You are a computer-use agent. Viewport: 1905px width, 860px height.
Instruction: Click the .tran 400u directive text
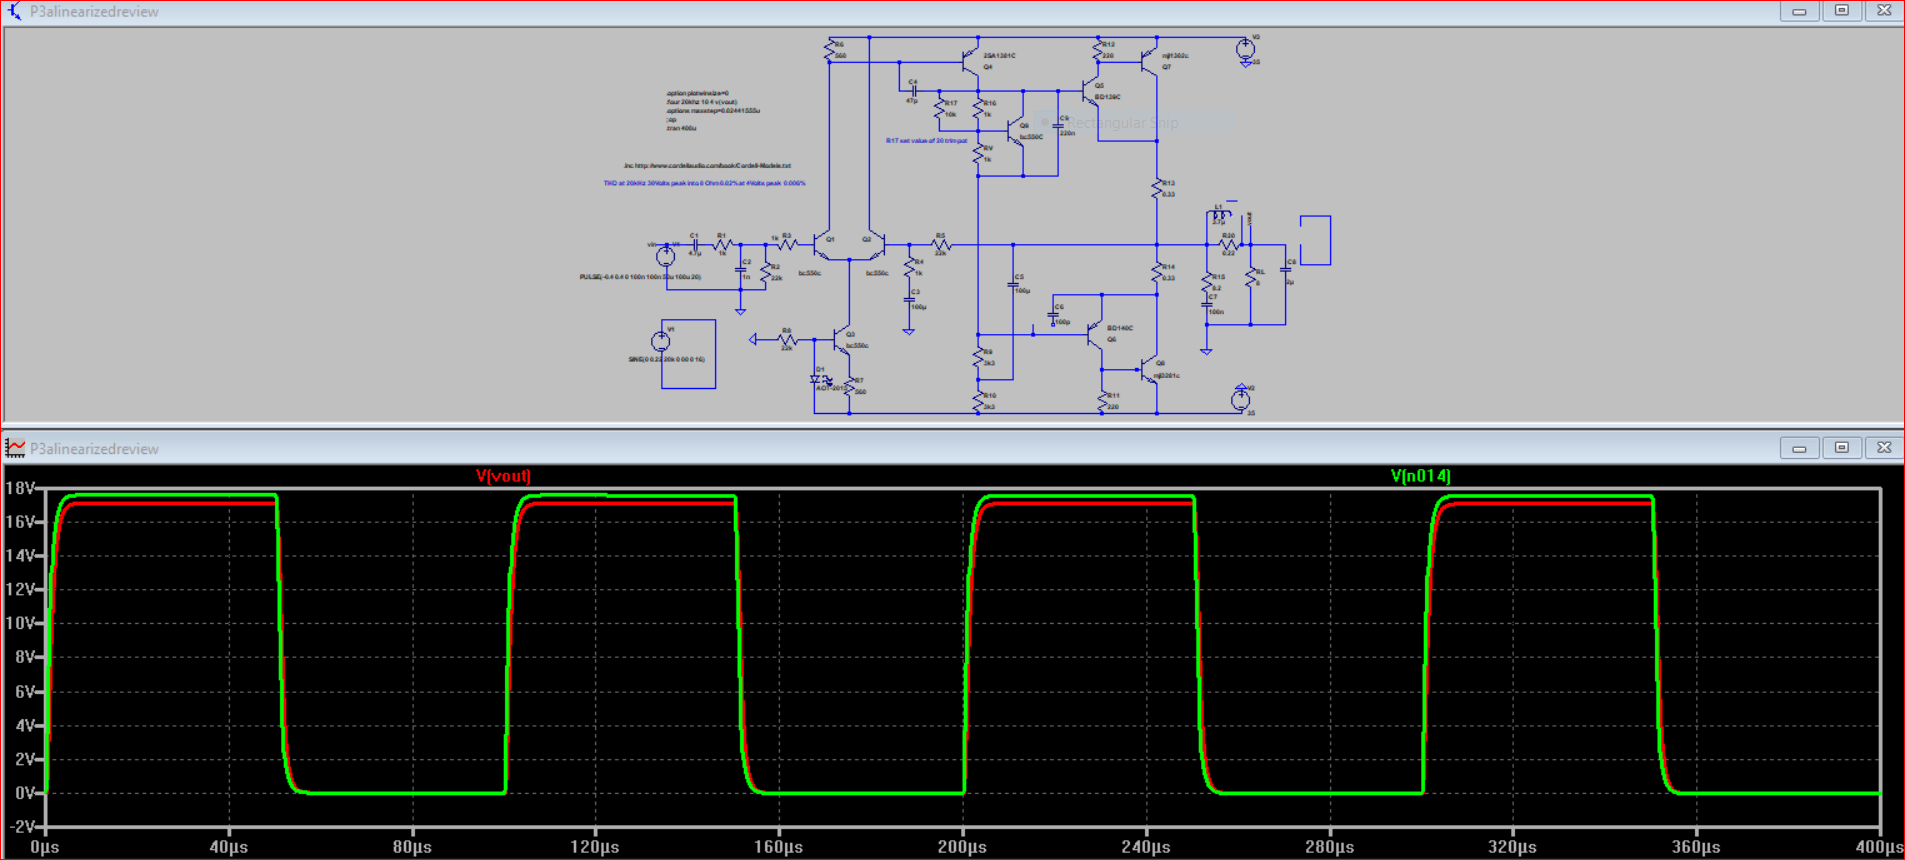(x=682, y=128)
